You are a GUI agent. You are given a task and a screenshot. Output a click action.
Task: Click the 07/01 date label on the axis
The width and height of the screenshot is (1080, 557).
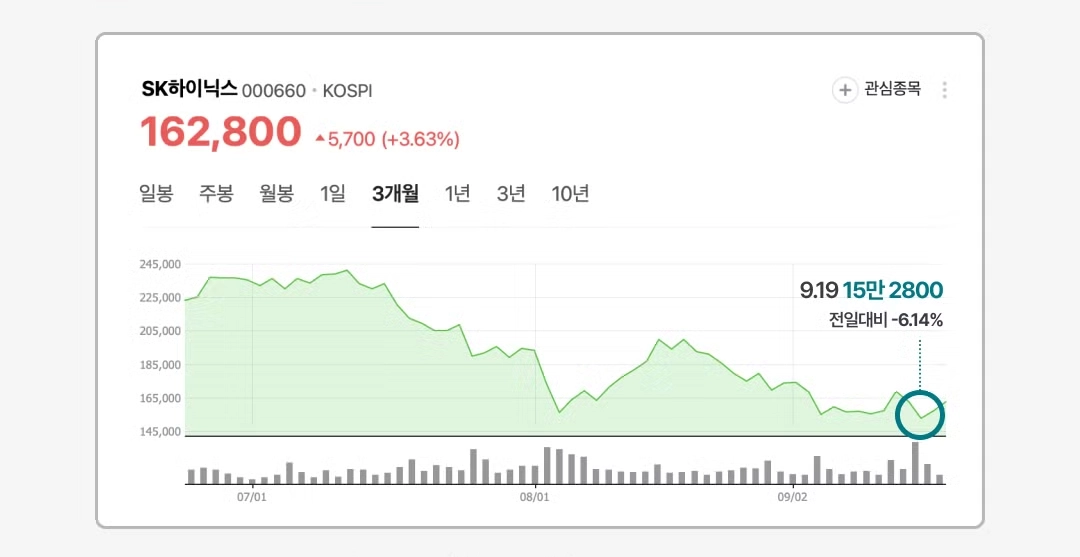click(251, 496)
